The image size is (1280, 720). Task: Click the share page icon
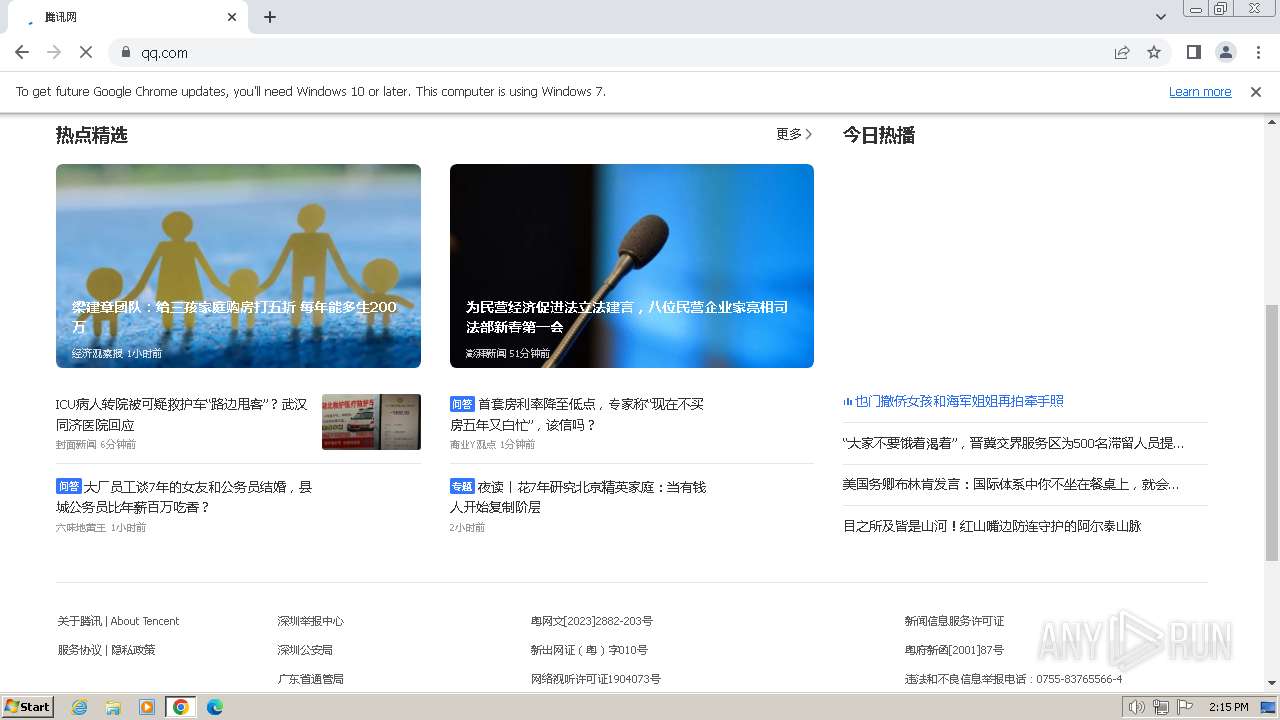click(1122, 52)
